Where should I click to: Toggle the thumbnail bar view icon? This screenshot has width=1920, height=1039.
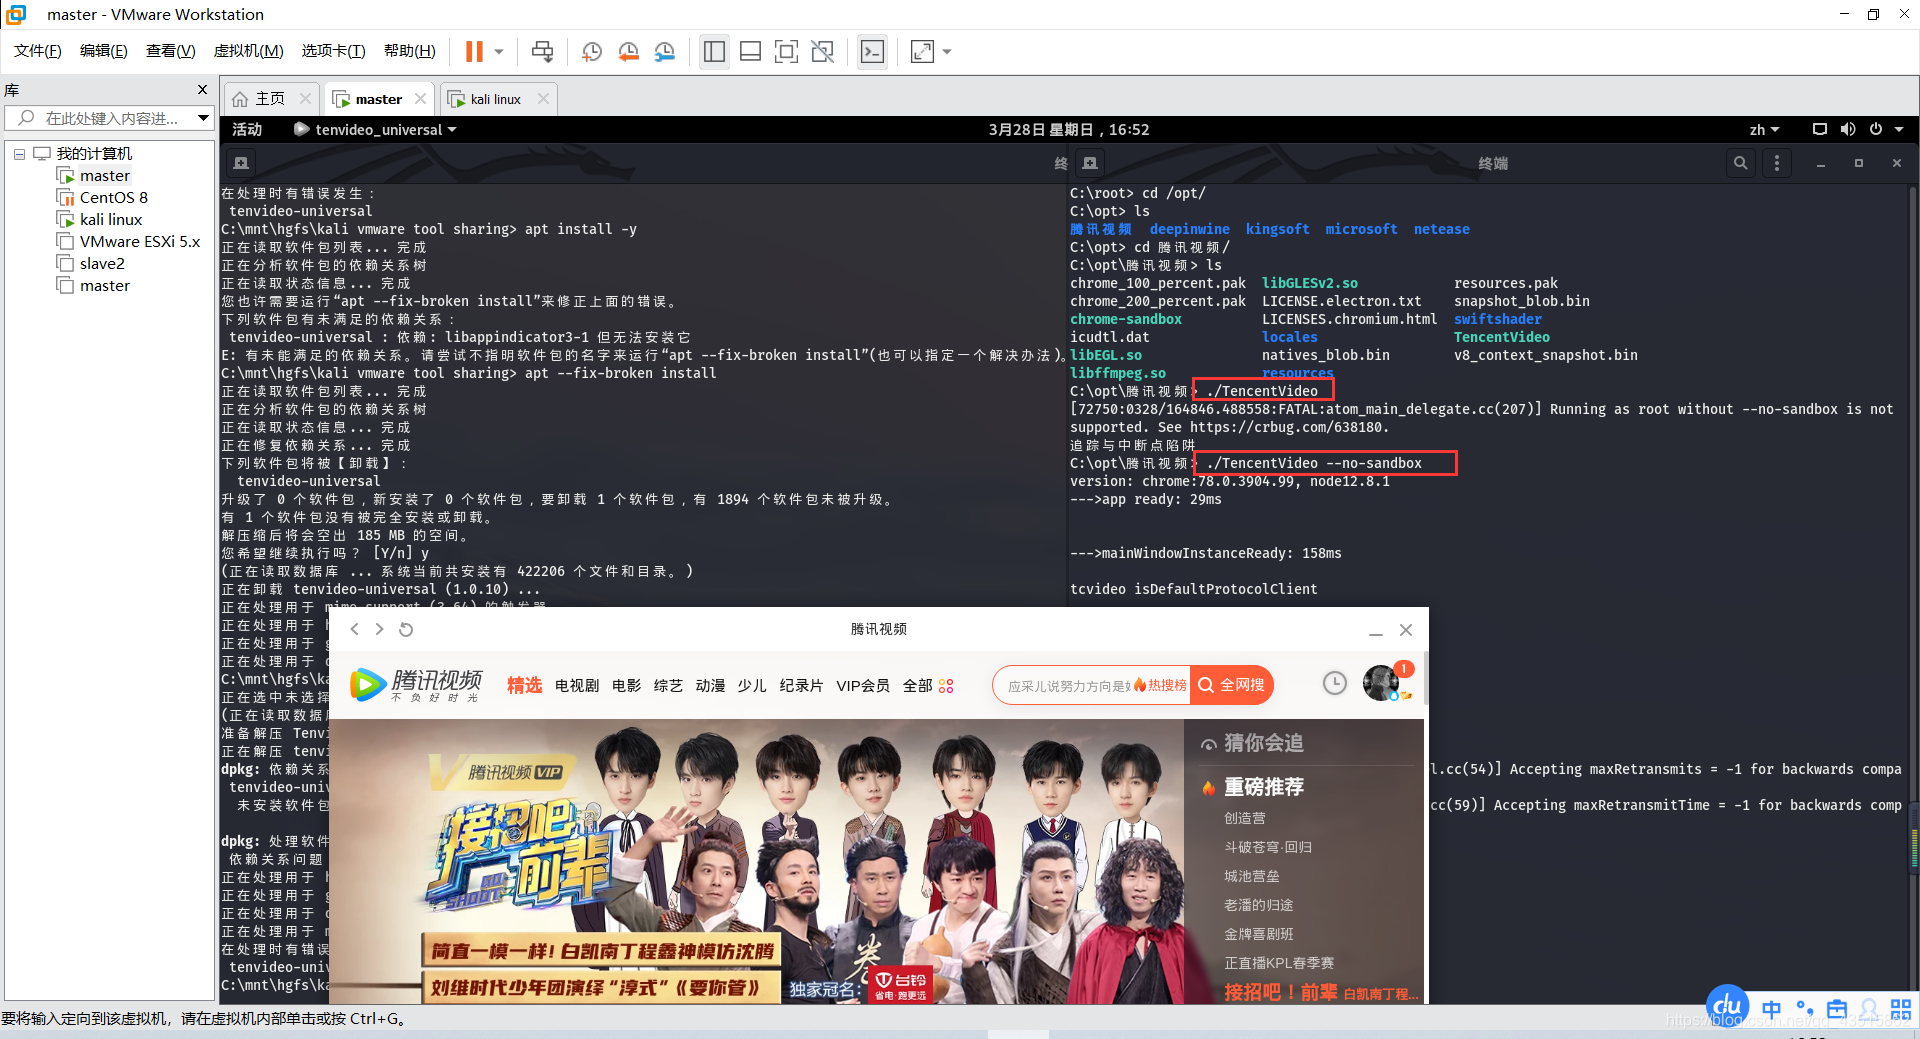(x=750, y=51)
